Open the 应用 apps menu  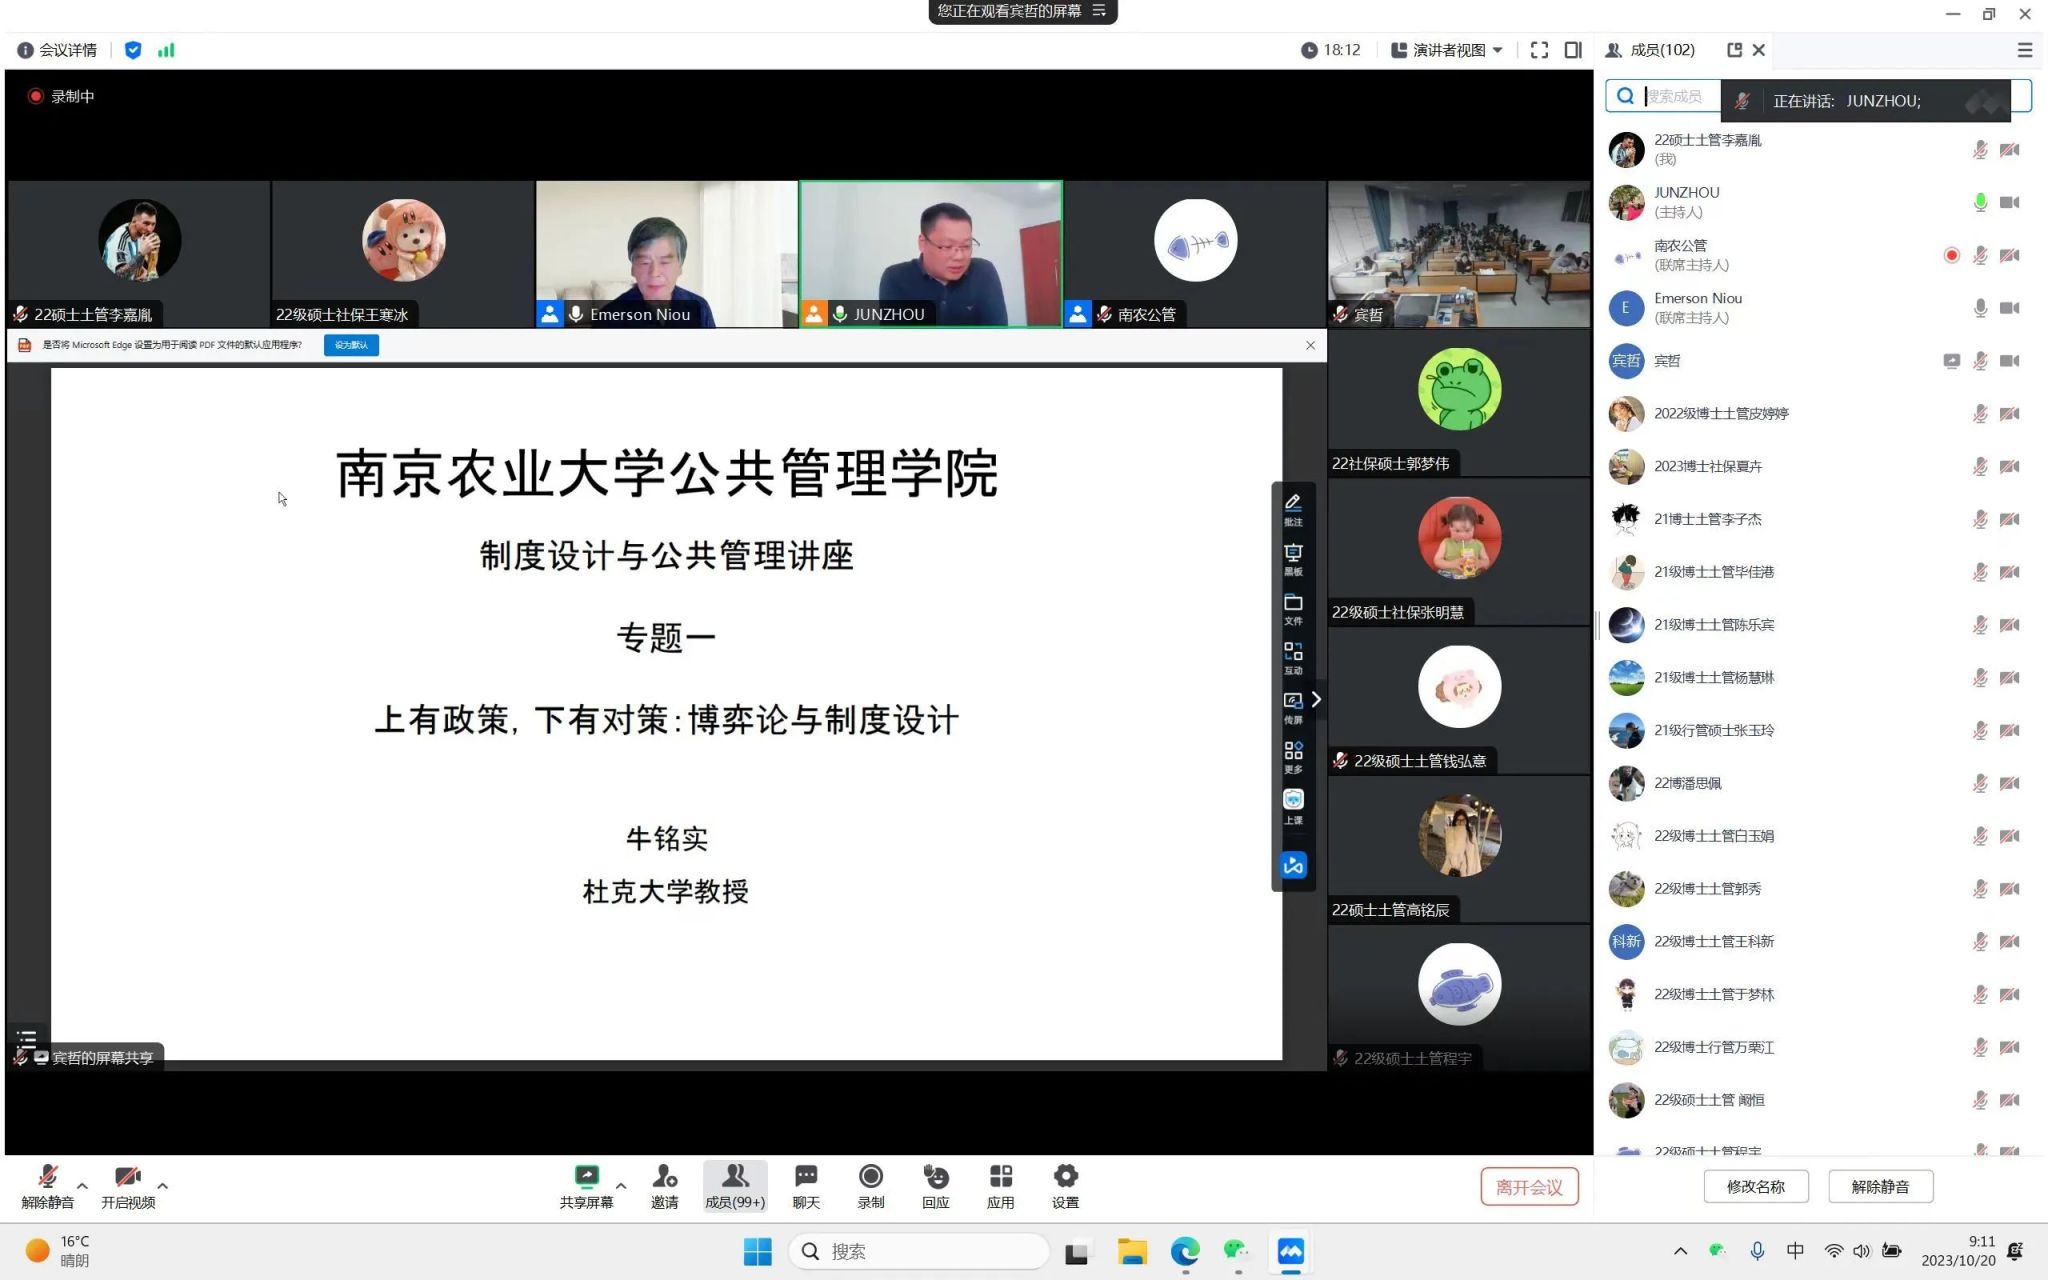point(1000,1187)
